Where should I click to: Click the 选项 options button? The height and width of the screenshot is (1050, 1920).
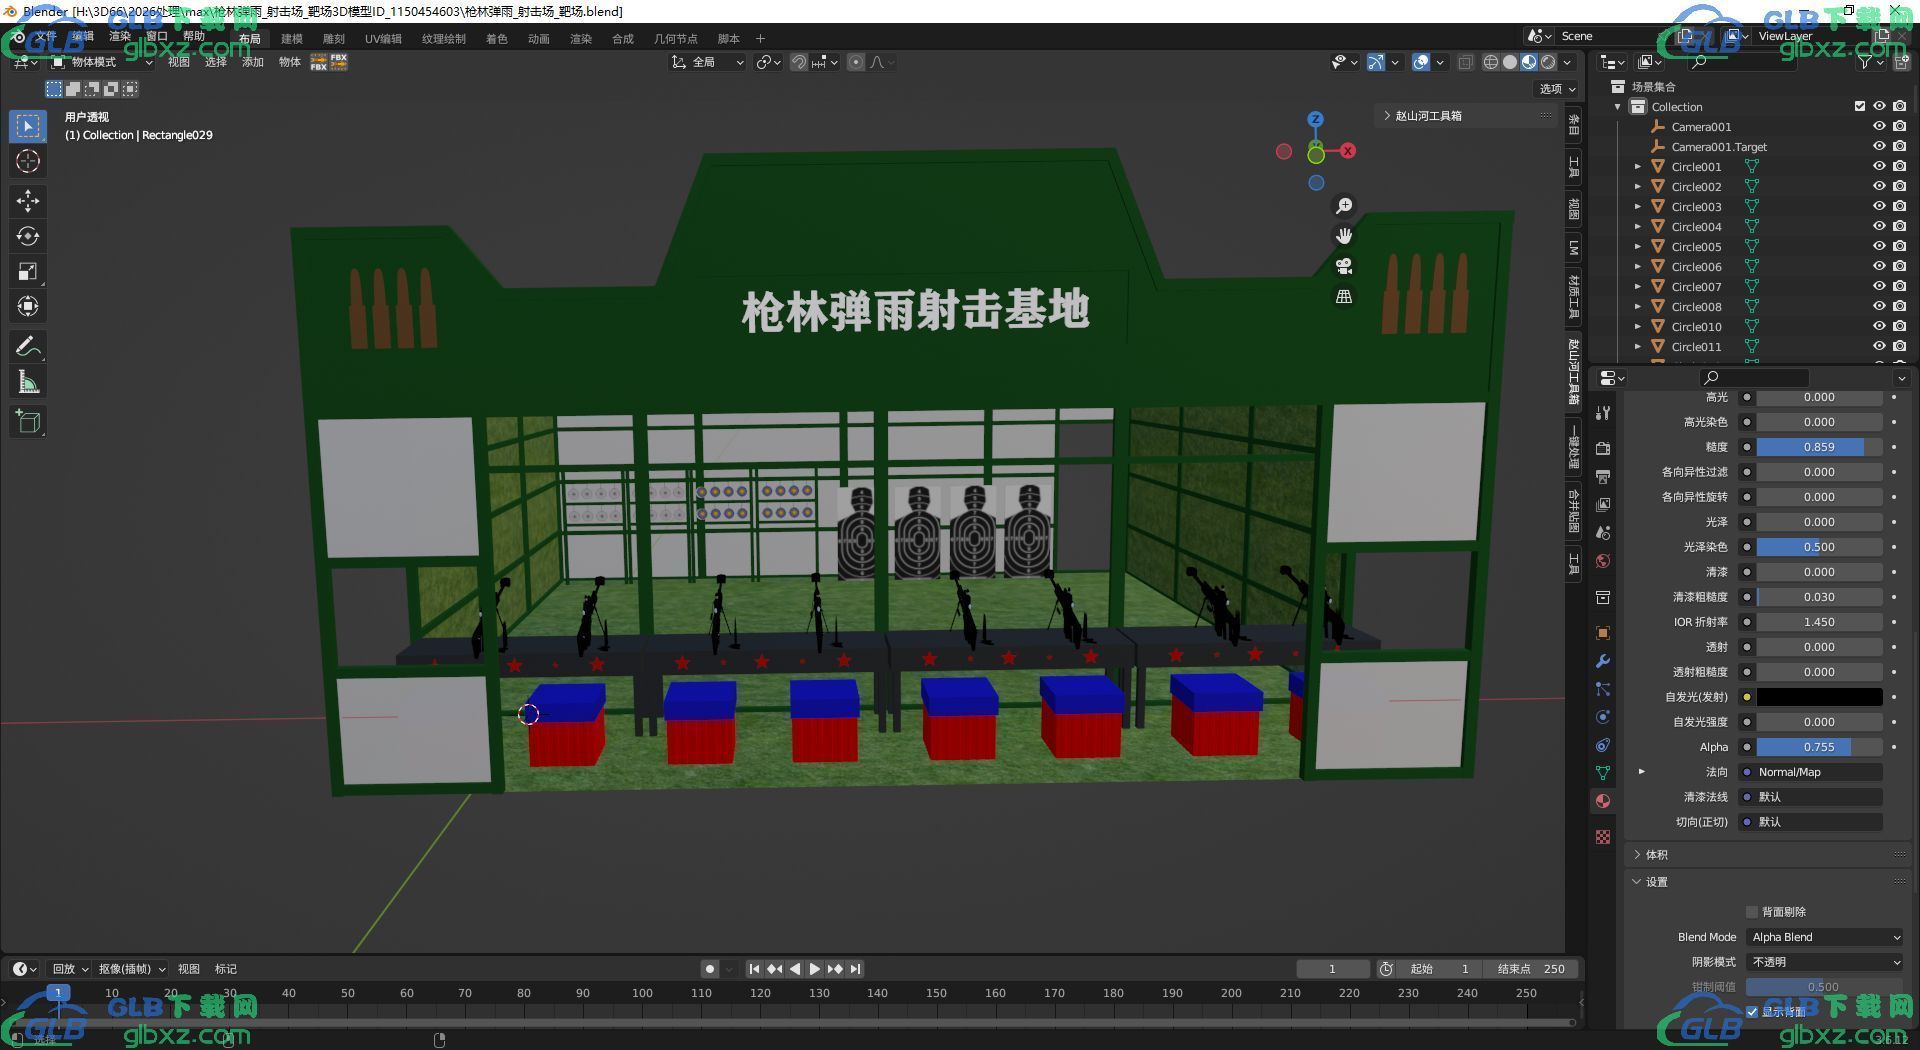pyautogui.click(x=1556, y=89)
